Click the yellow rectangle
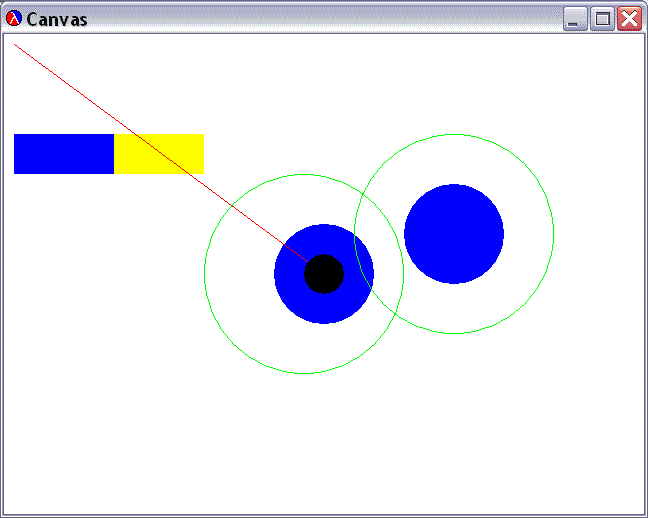 click(159, 154)
